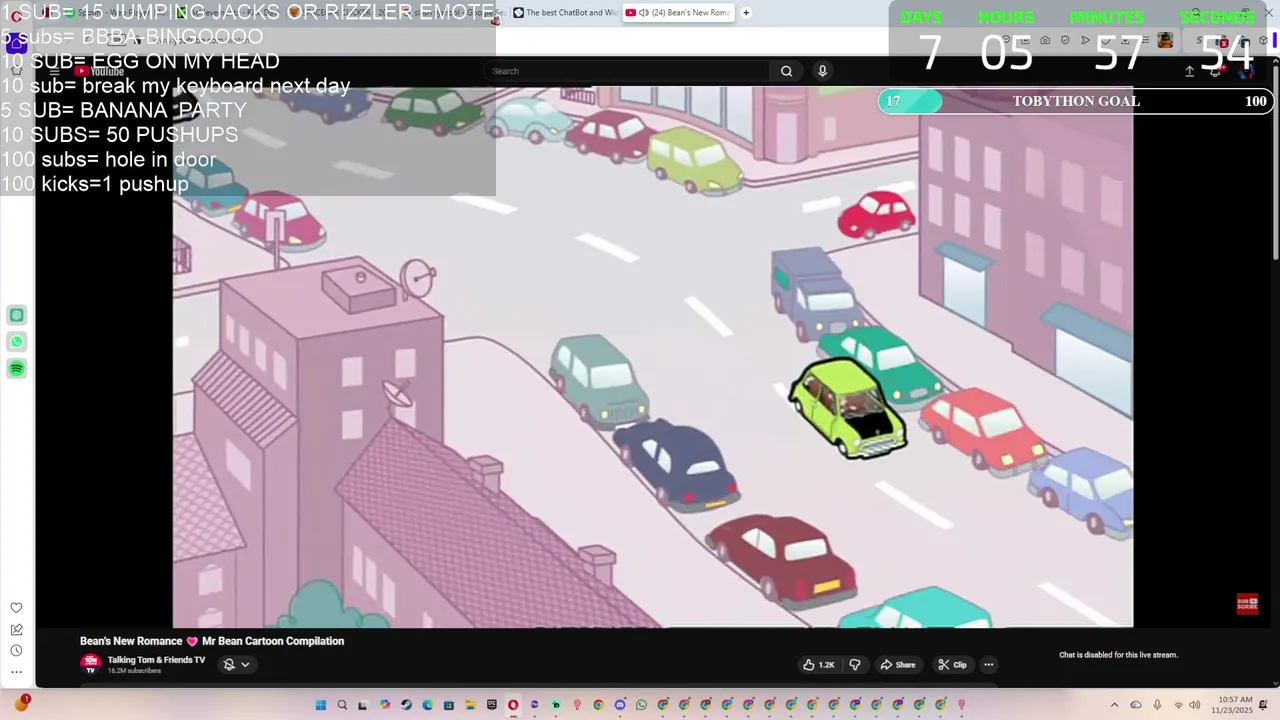The image size is (1280, 720).
Task: Open Spotify in the browser sidebar
Action: pyautogui.click(x=17, y=369)
